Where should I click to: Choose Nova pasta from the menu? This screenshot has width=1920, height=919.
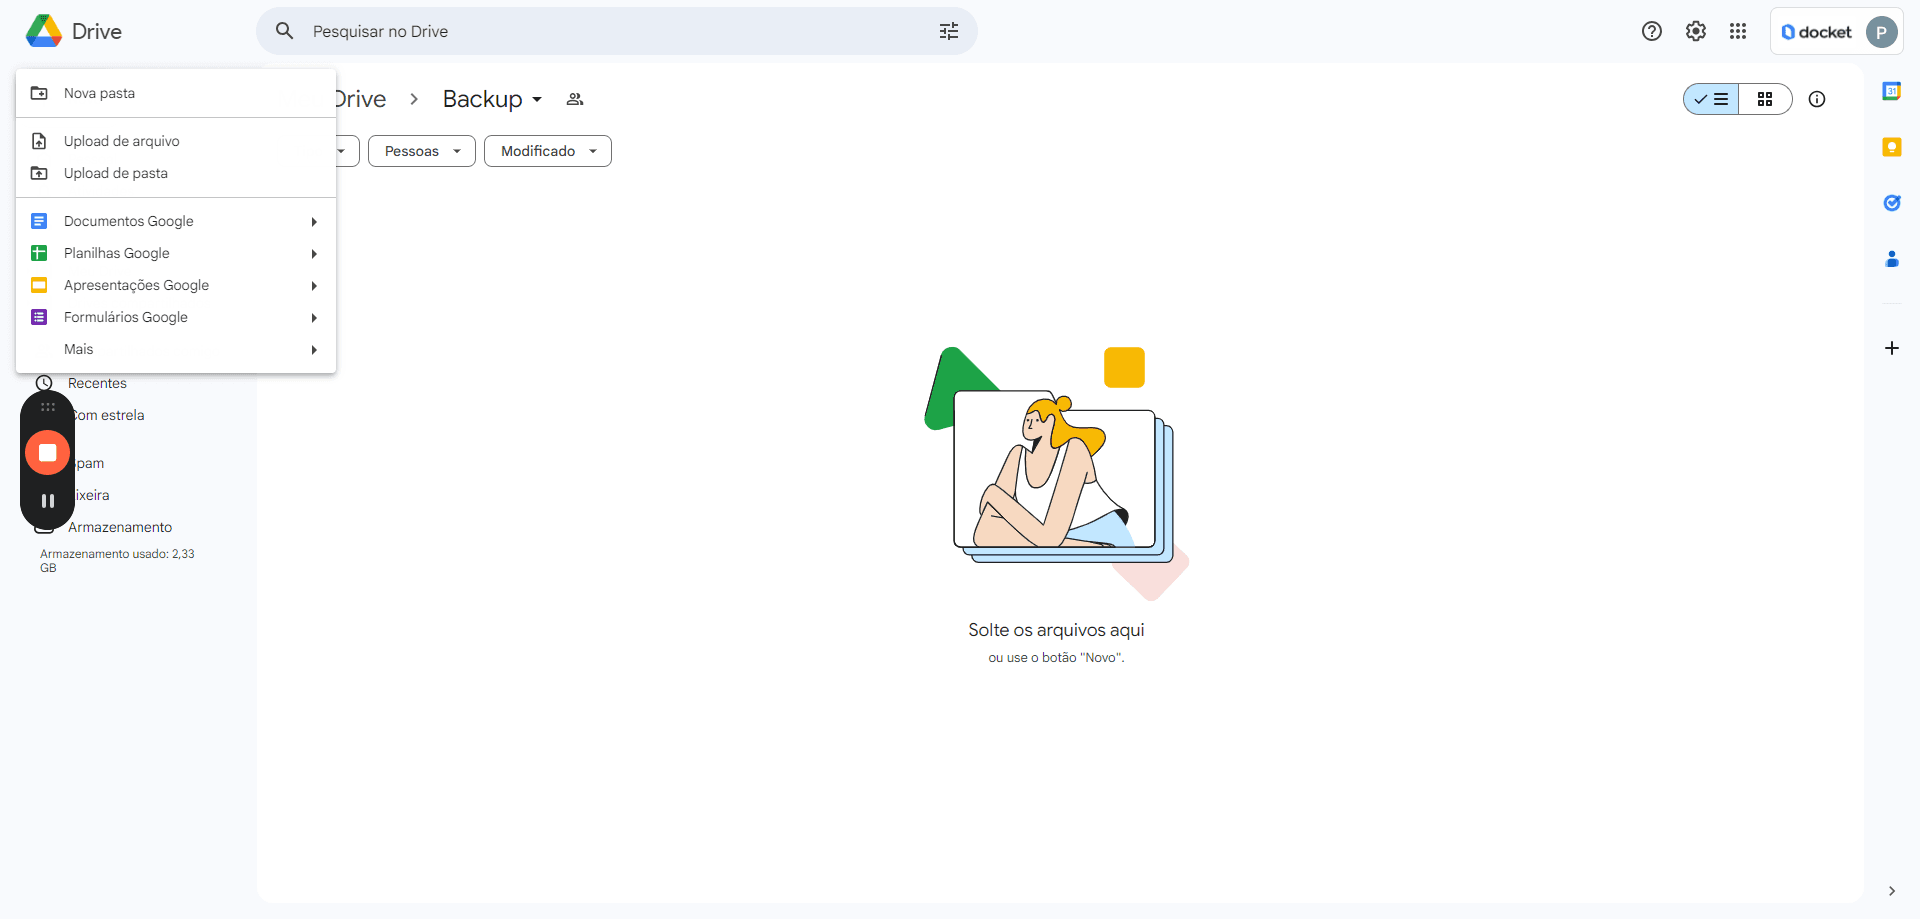[x=176, y=93]
